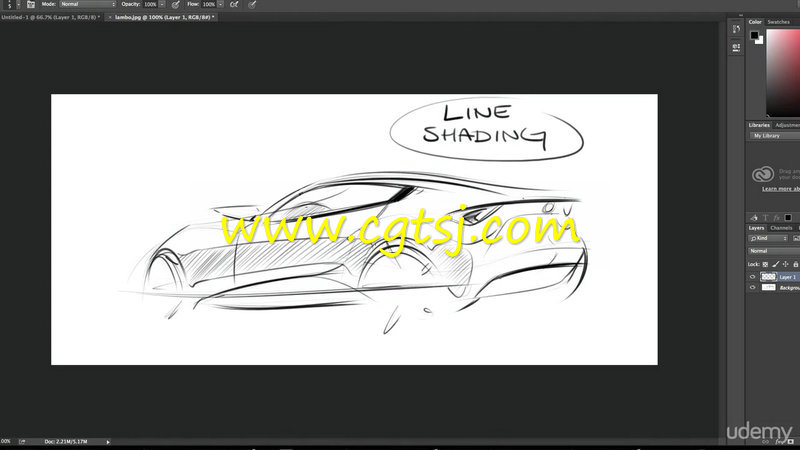Click the Creative Cloud logo icon

point(763,174)
